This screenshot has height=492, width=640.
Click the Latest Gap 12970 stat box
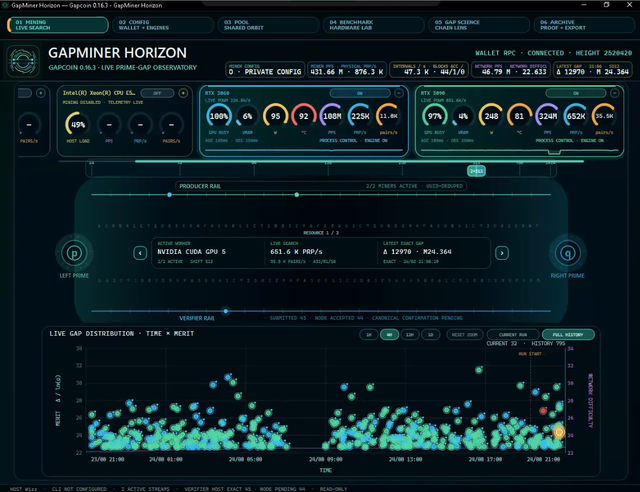point(592,69)
